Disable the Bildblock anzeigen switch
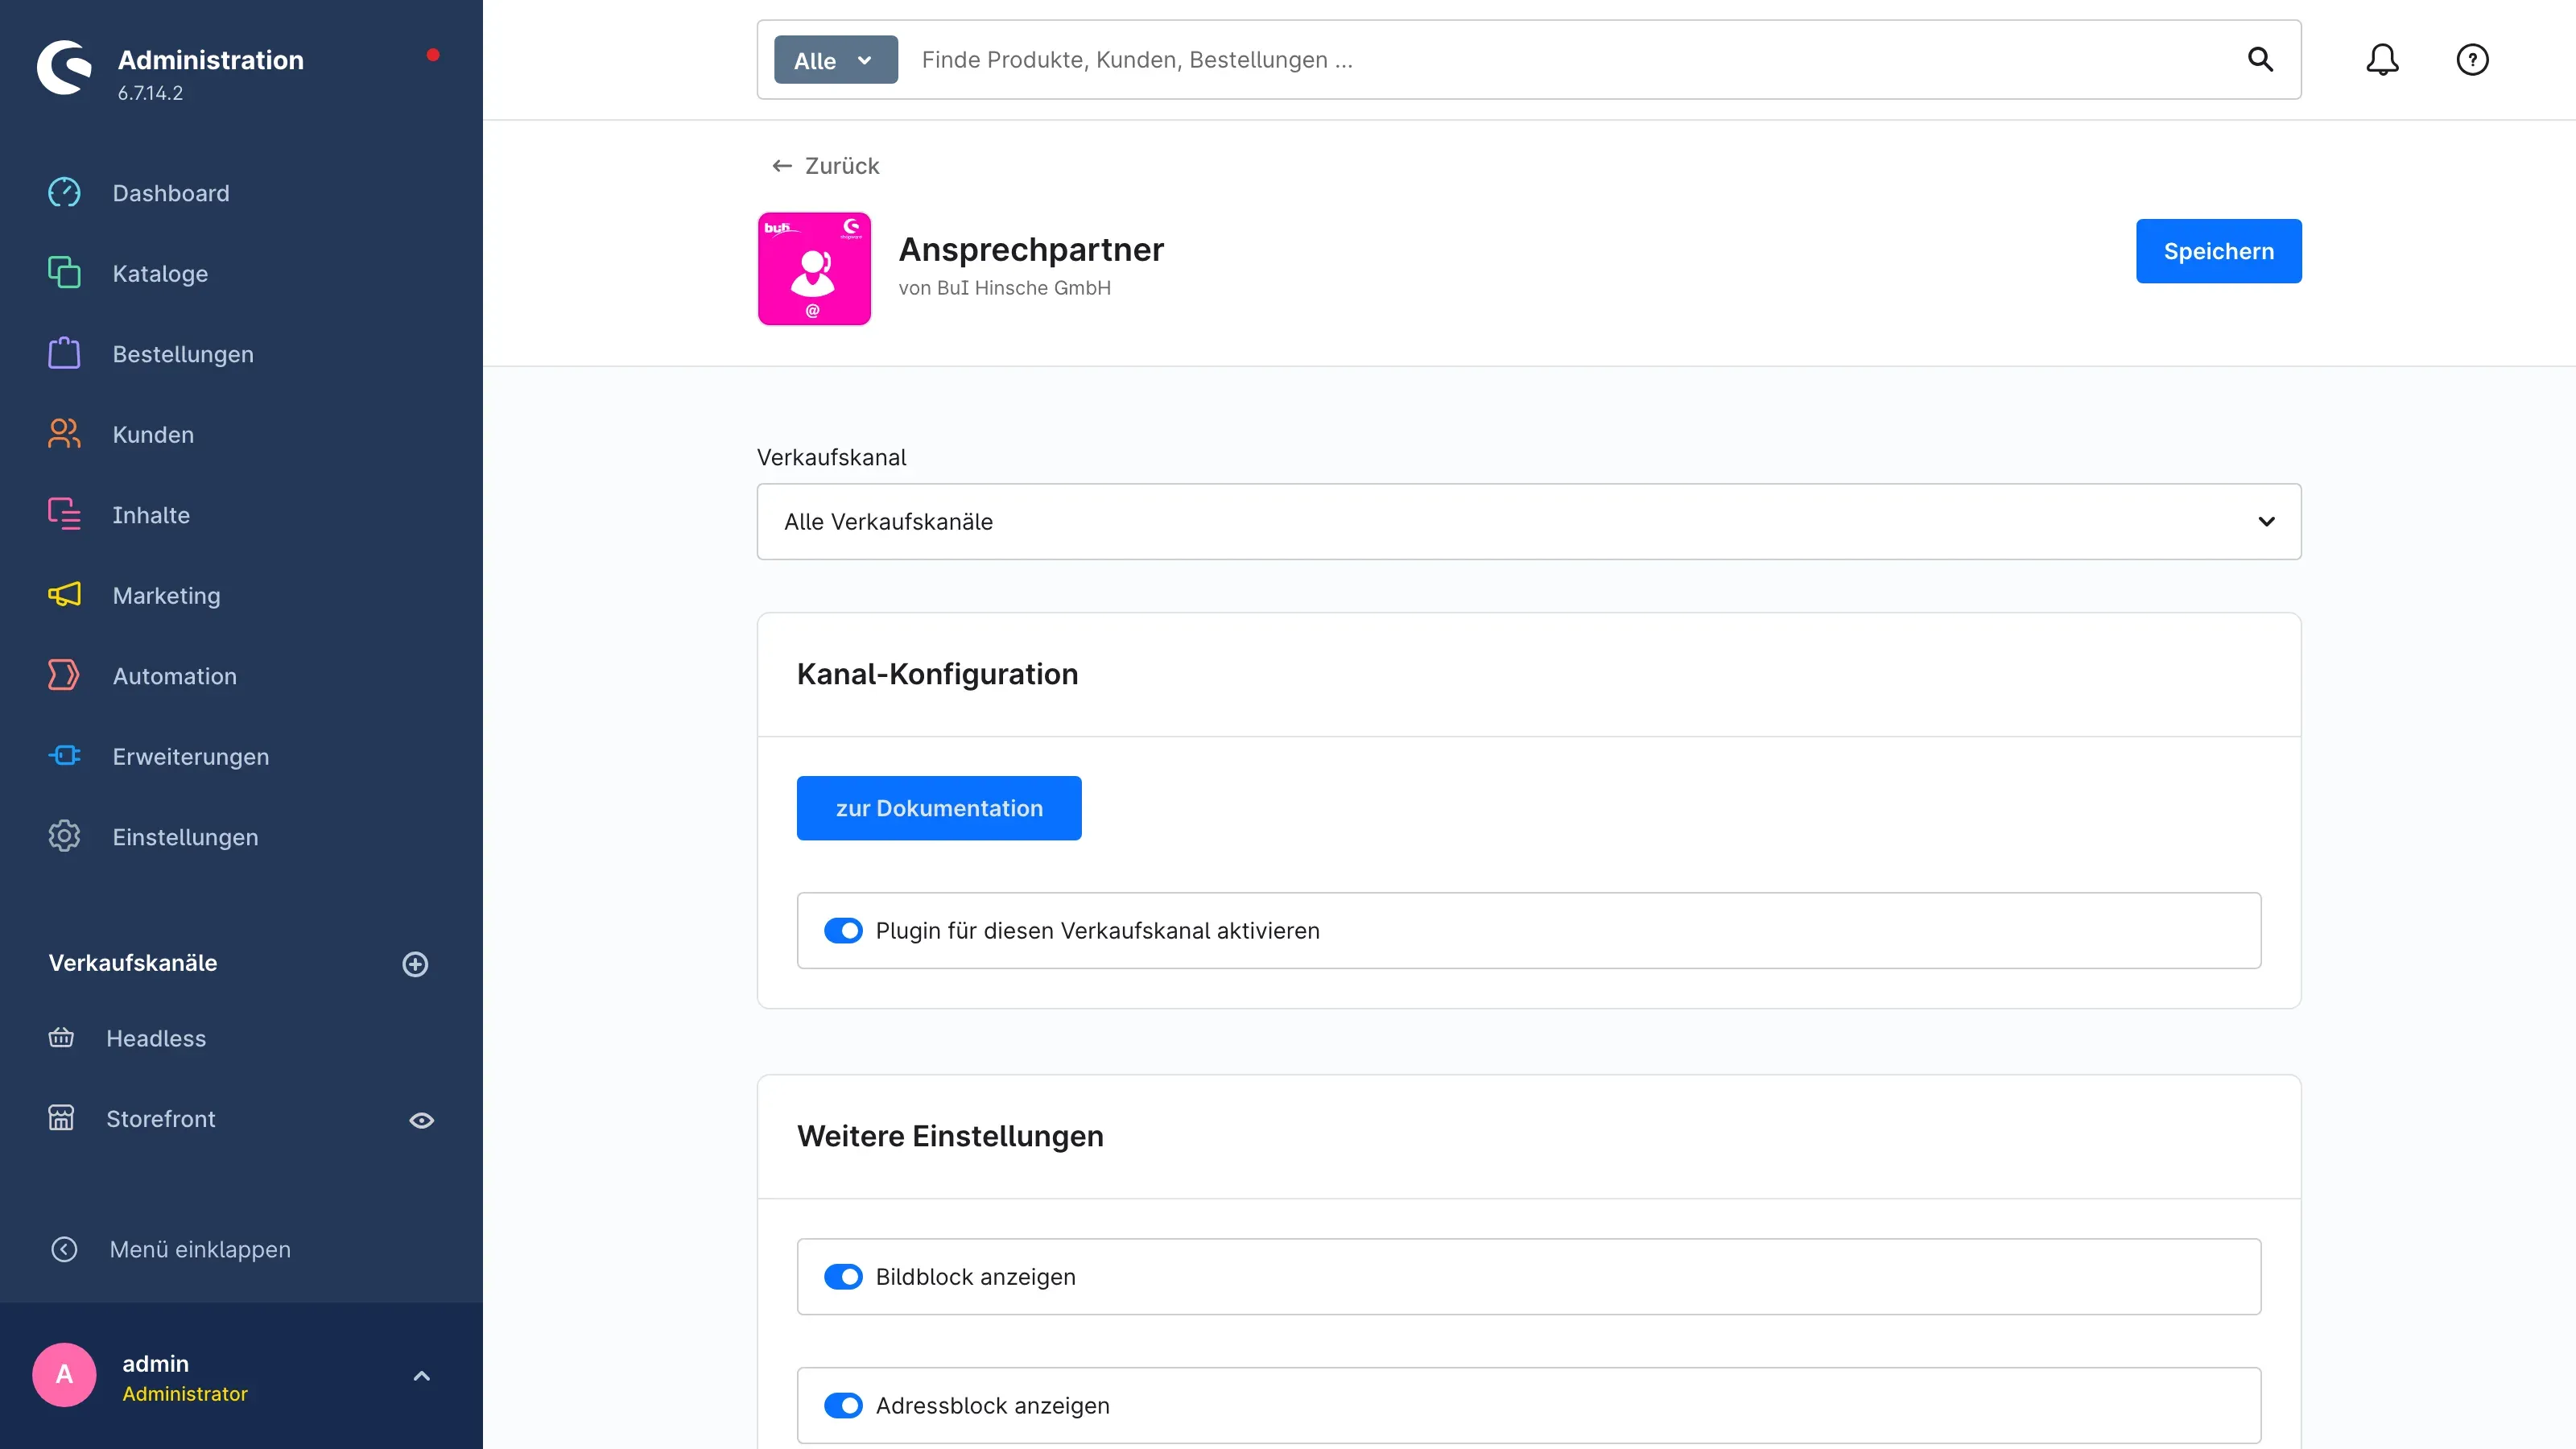This screenshot has height=1449, width=2576. tap(843, 1277)
